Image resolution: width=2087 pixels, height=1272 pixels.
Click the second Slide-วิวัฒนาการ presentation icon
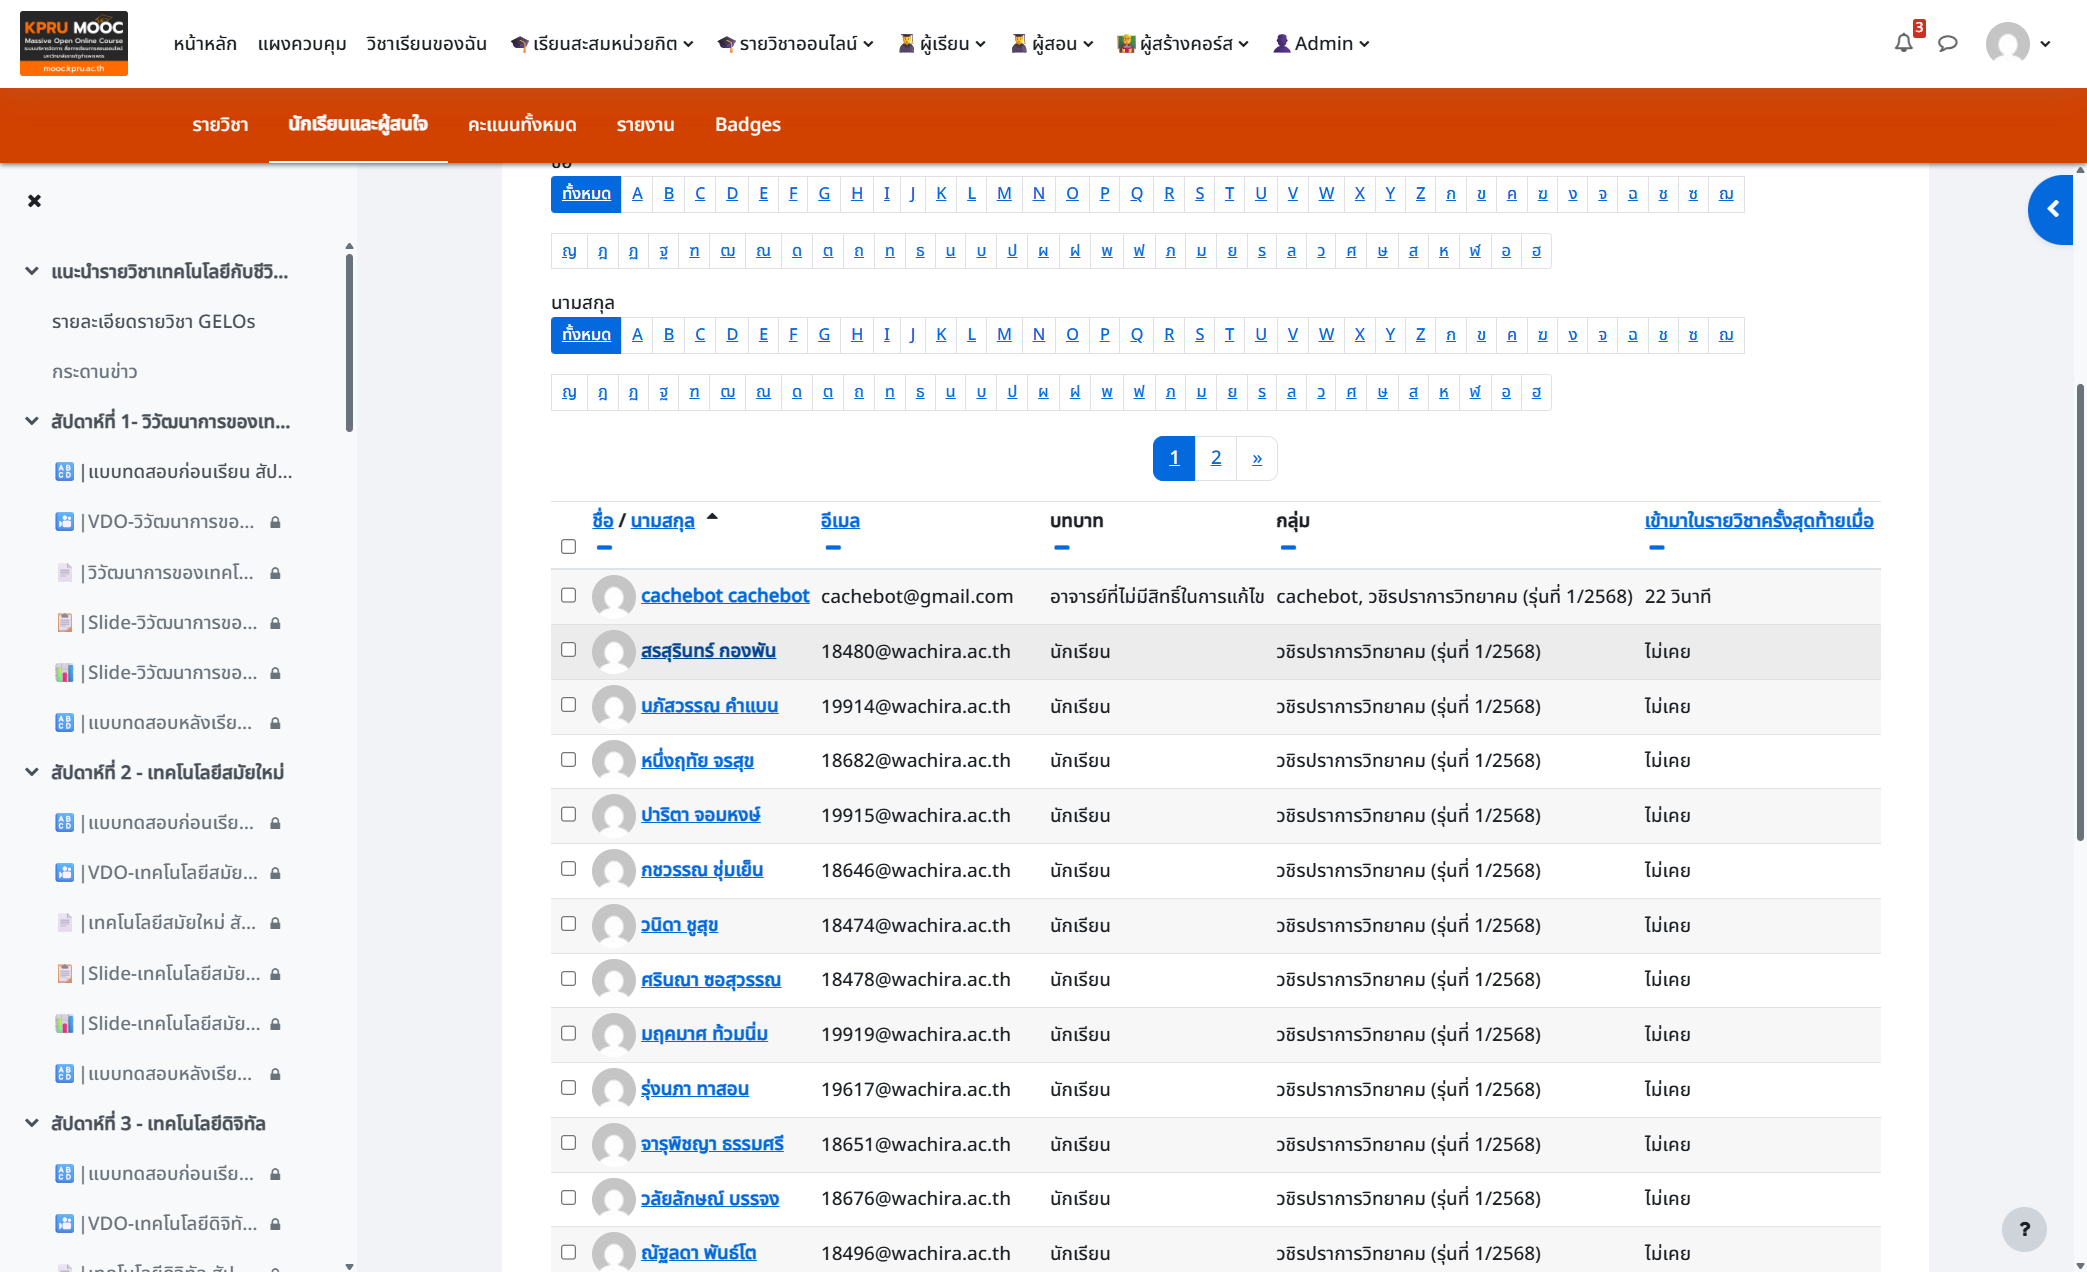tap(64, 672)
